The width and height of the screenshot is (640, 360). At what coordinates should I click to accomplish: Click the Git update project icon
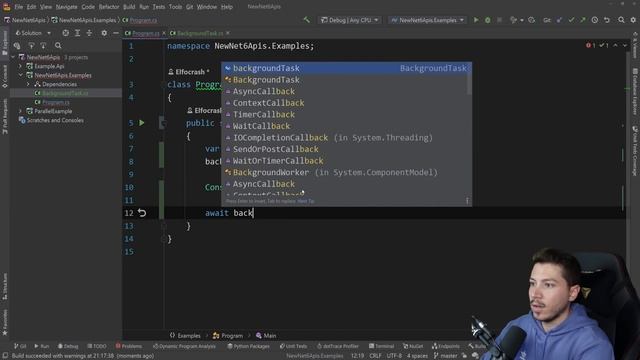click(x=559, y=20)
